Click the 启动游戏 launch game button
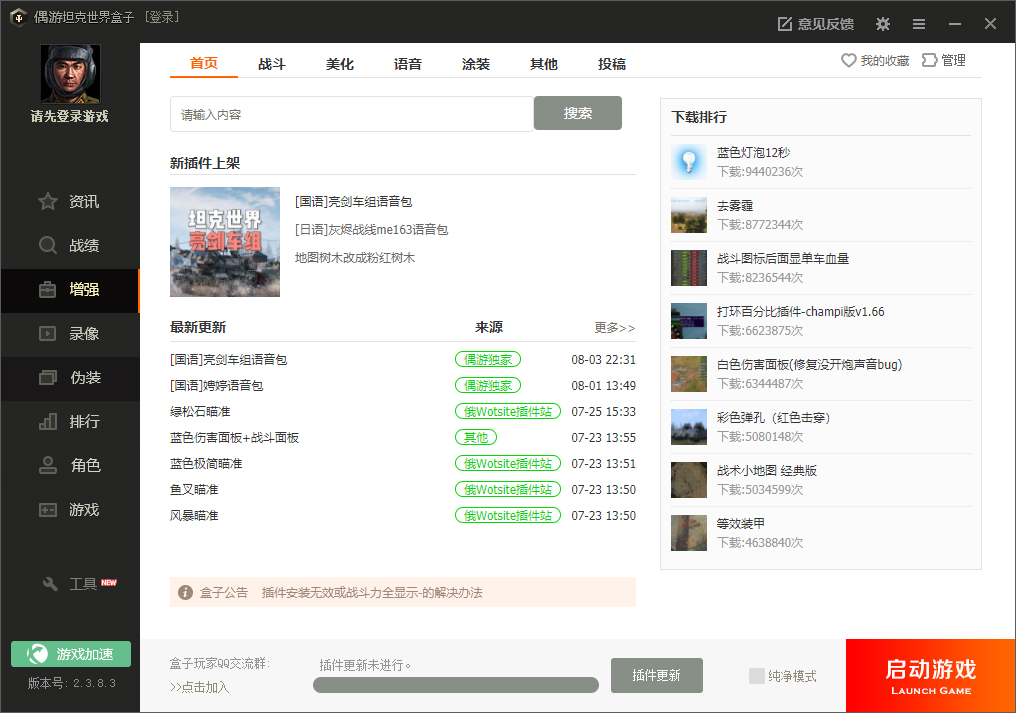Image resolution: width=1016 pixels, height=713 pixels. point(930,675)
